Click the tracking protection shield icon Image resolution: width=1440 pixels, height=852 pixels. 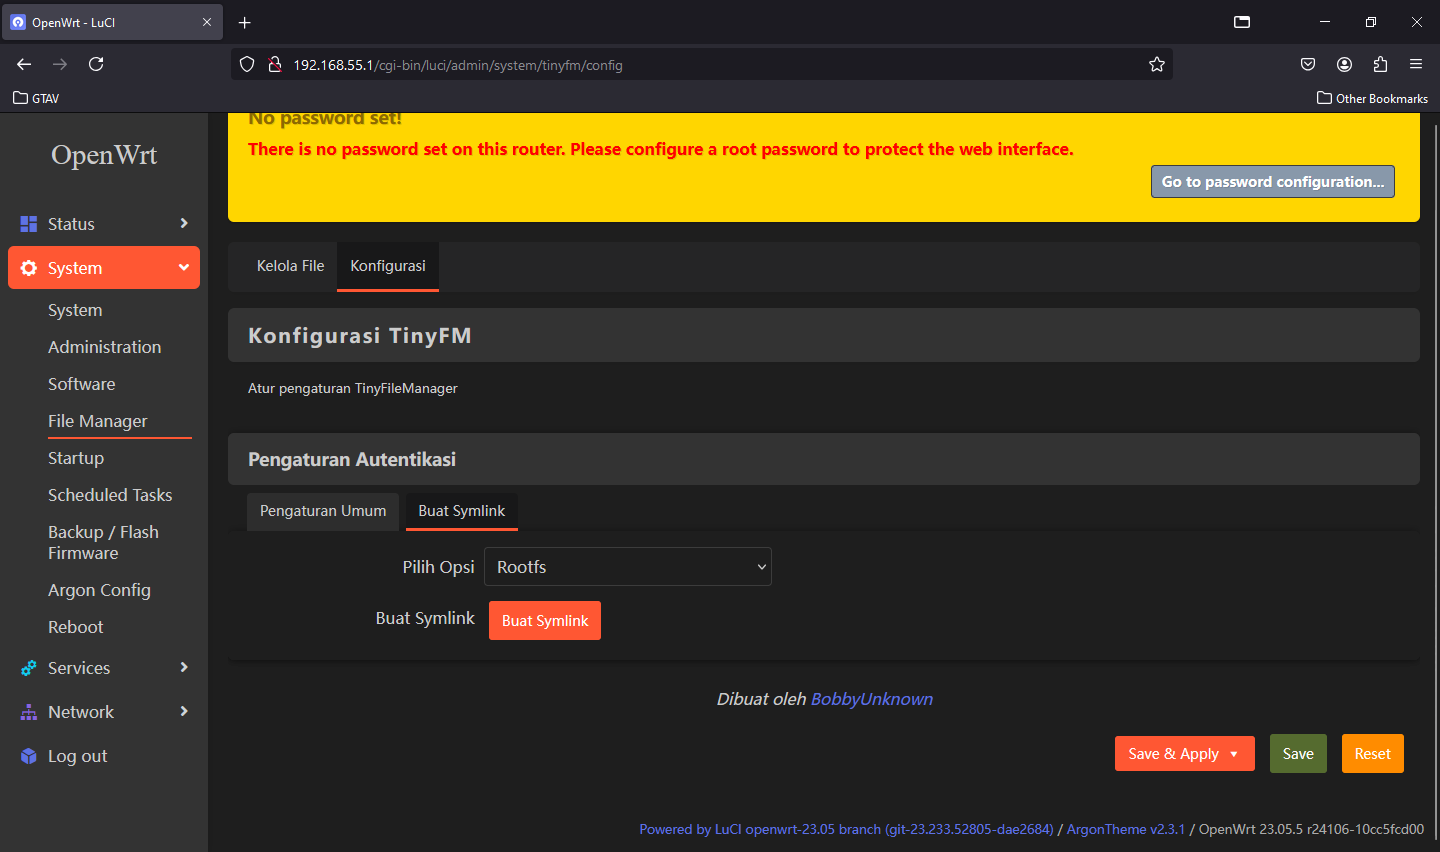coord(247,65)
